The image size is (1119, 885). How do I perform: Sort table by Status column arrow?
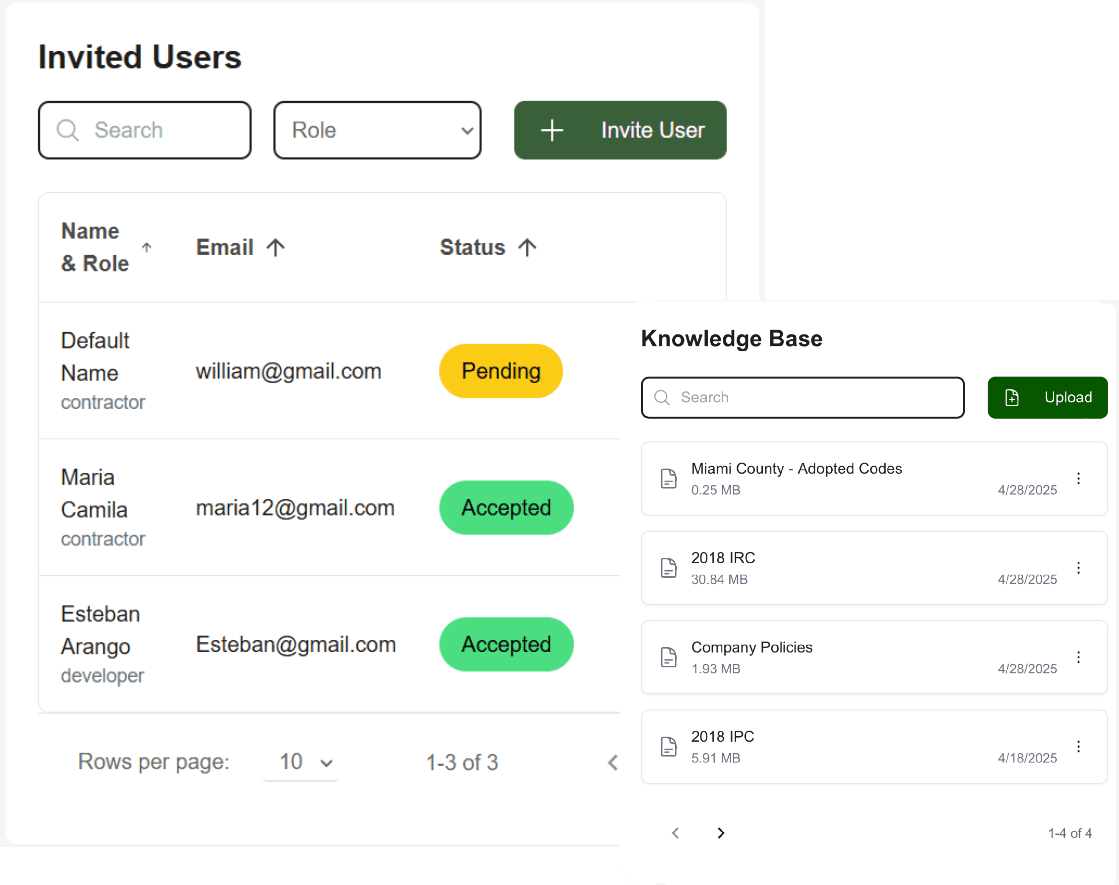click(x=528, y=247)
